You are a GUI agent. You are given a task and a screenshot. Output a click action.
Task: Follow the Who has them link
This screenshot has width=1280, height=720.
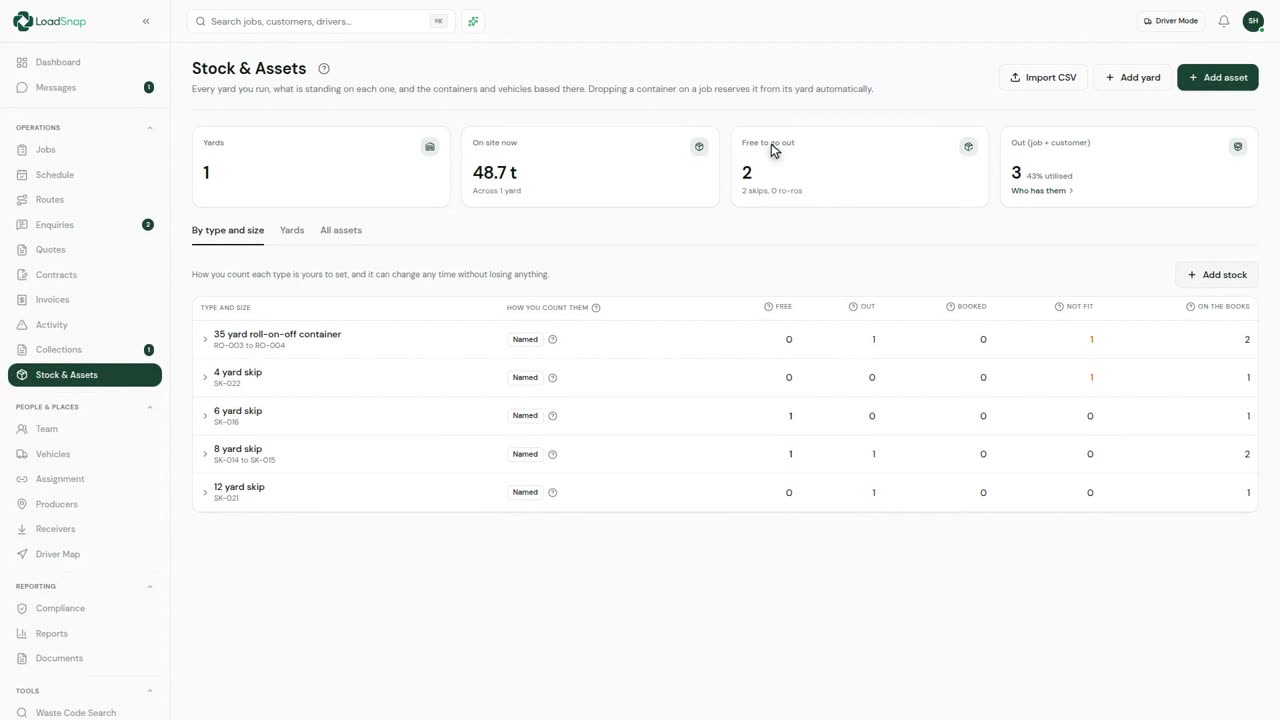1042,191
